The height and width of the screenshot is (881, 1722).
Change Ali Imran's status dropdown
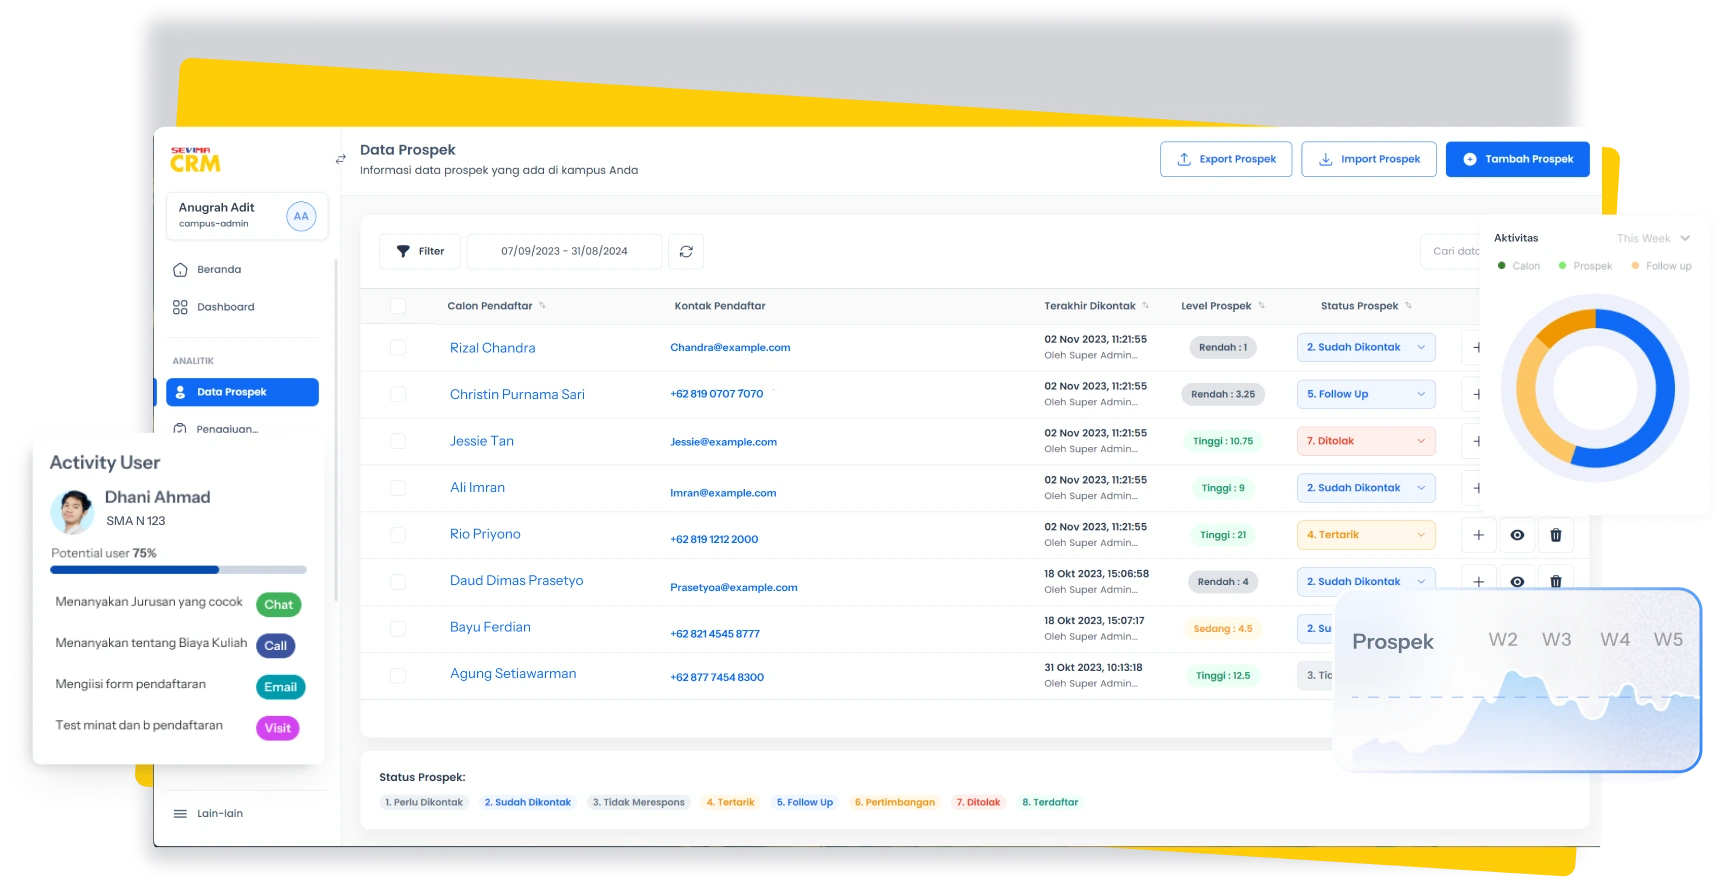(1366, 488)
